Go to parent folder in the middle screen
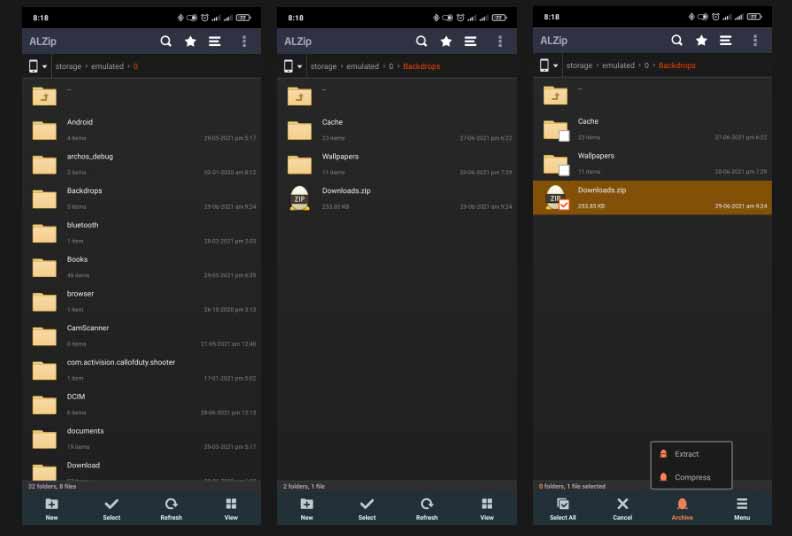 click(x=397, y=95)
